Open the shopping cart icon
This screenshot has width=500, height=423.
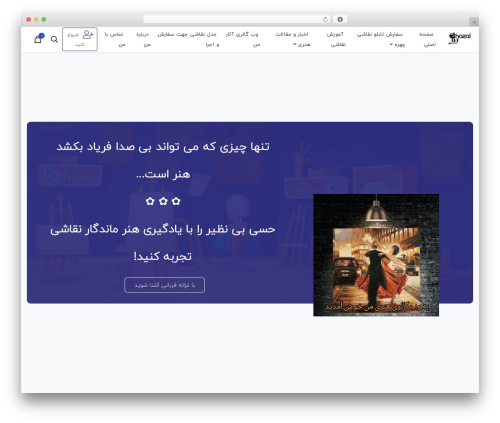38,39
